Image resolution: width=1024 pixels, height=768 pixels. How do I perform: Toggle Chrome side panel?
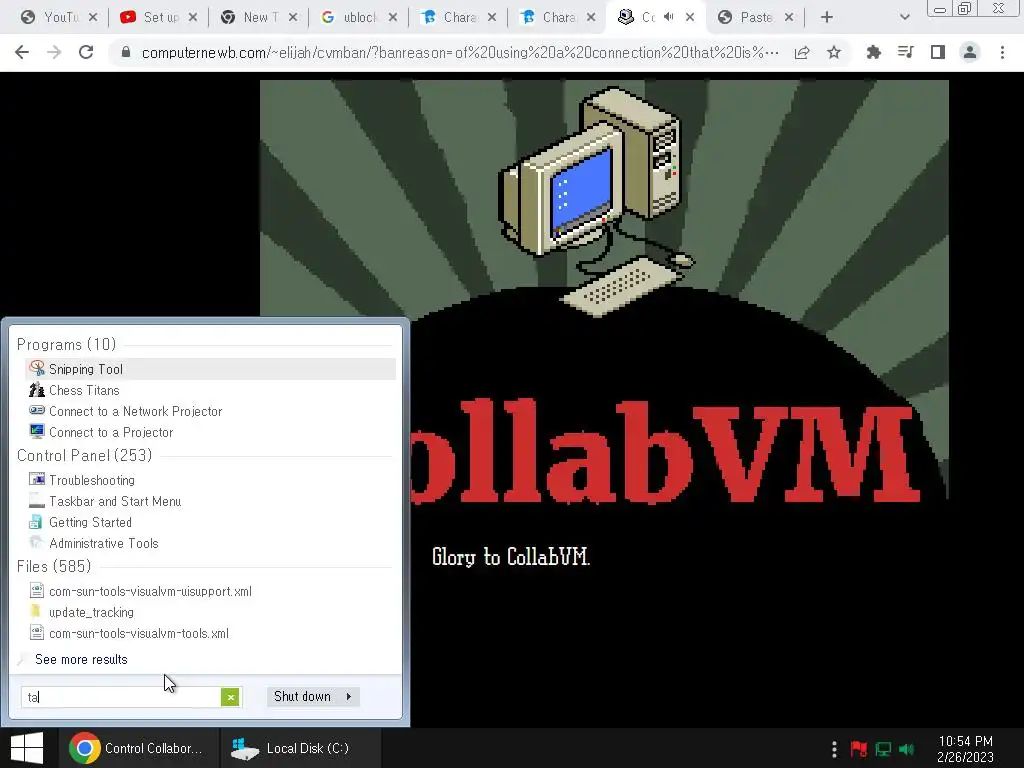click(x=938, y=52)
